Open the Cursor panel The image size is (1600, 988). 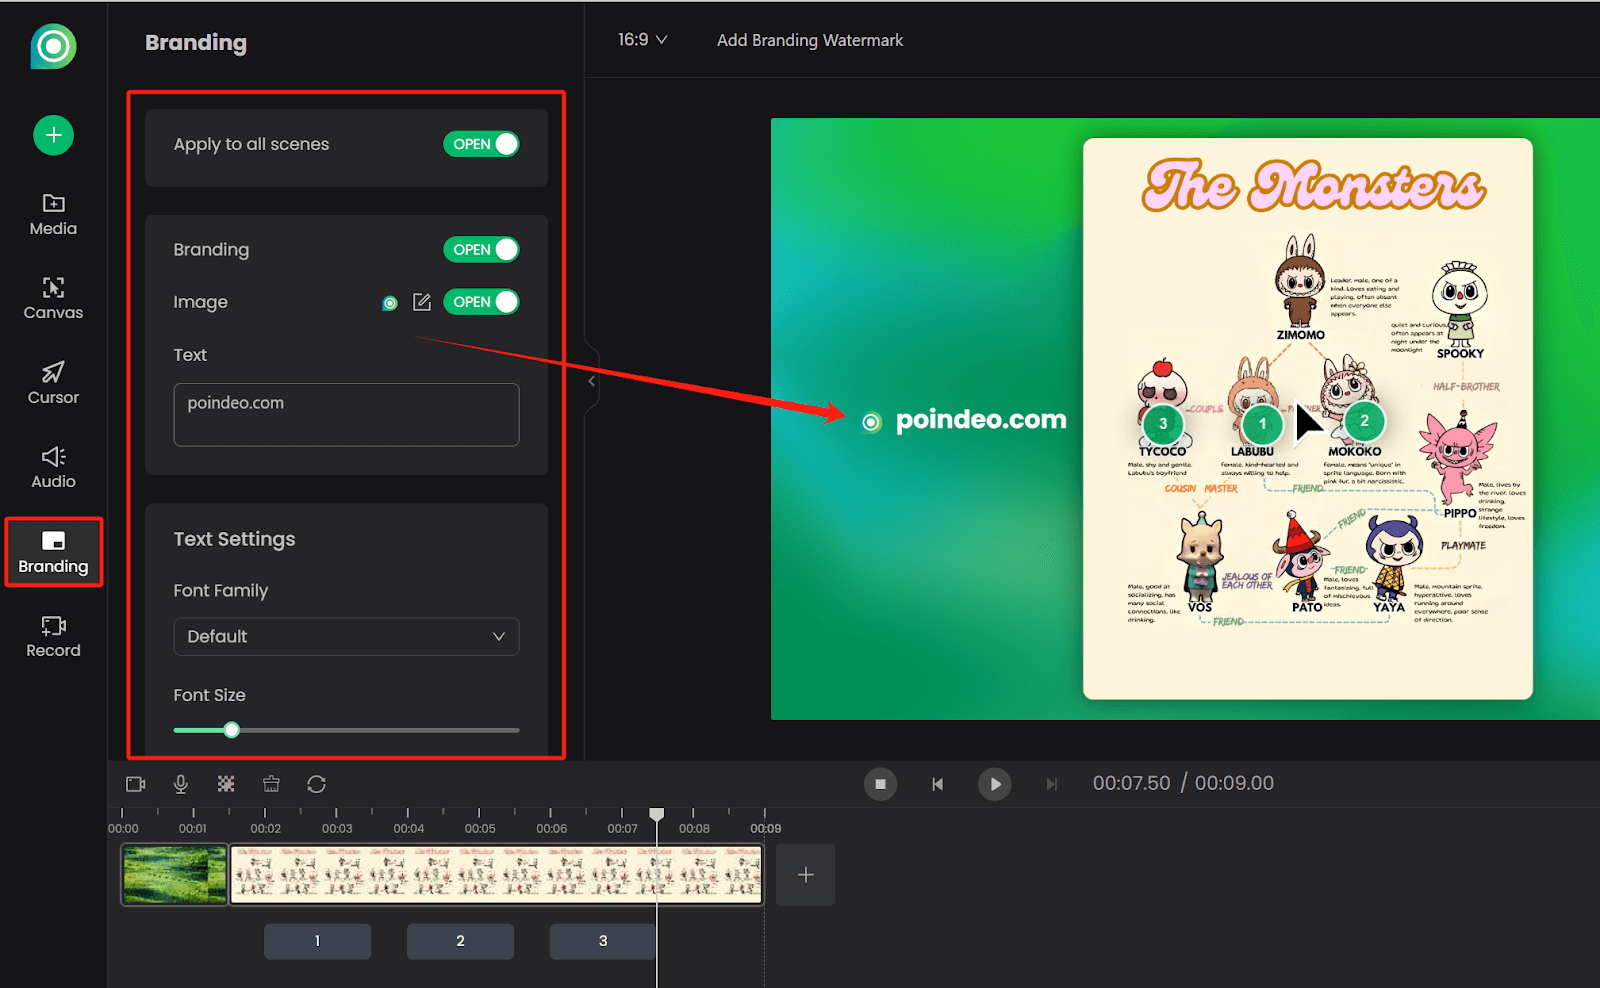[x=53, y=383]
